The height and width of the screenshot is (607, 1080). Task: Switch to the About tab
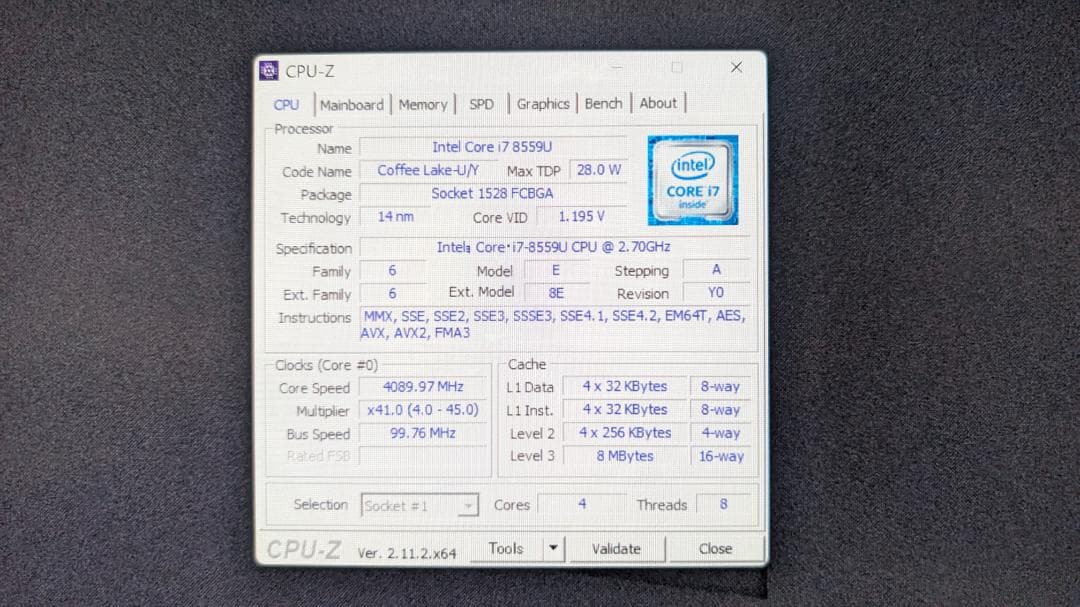pyautogui.click(x=658, y=104)
